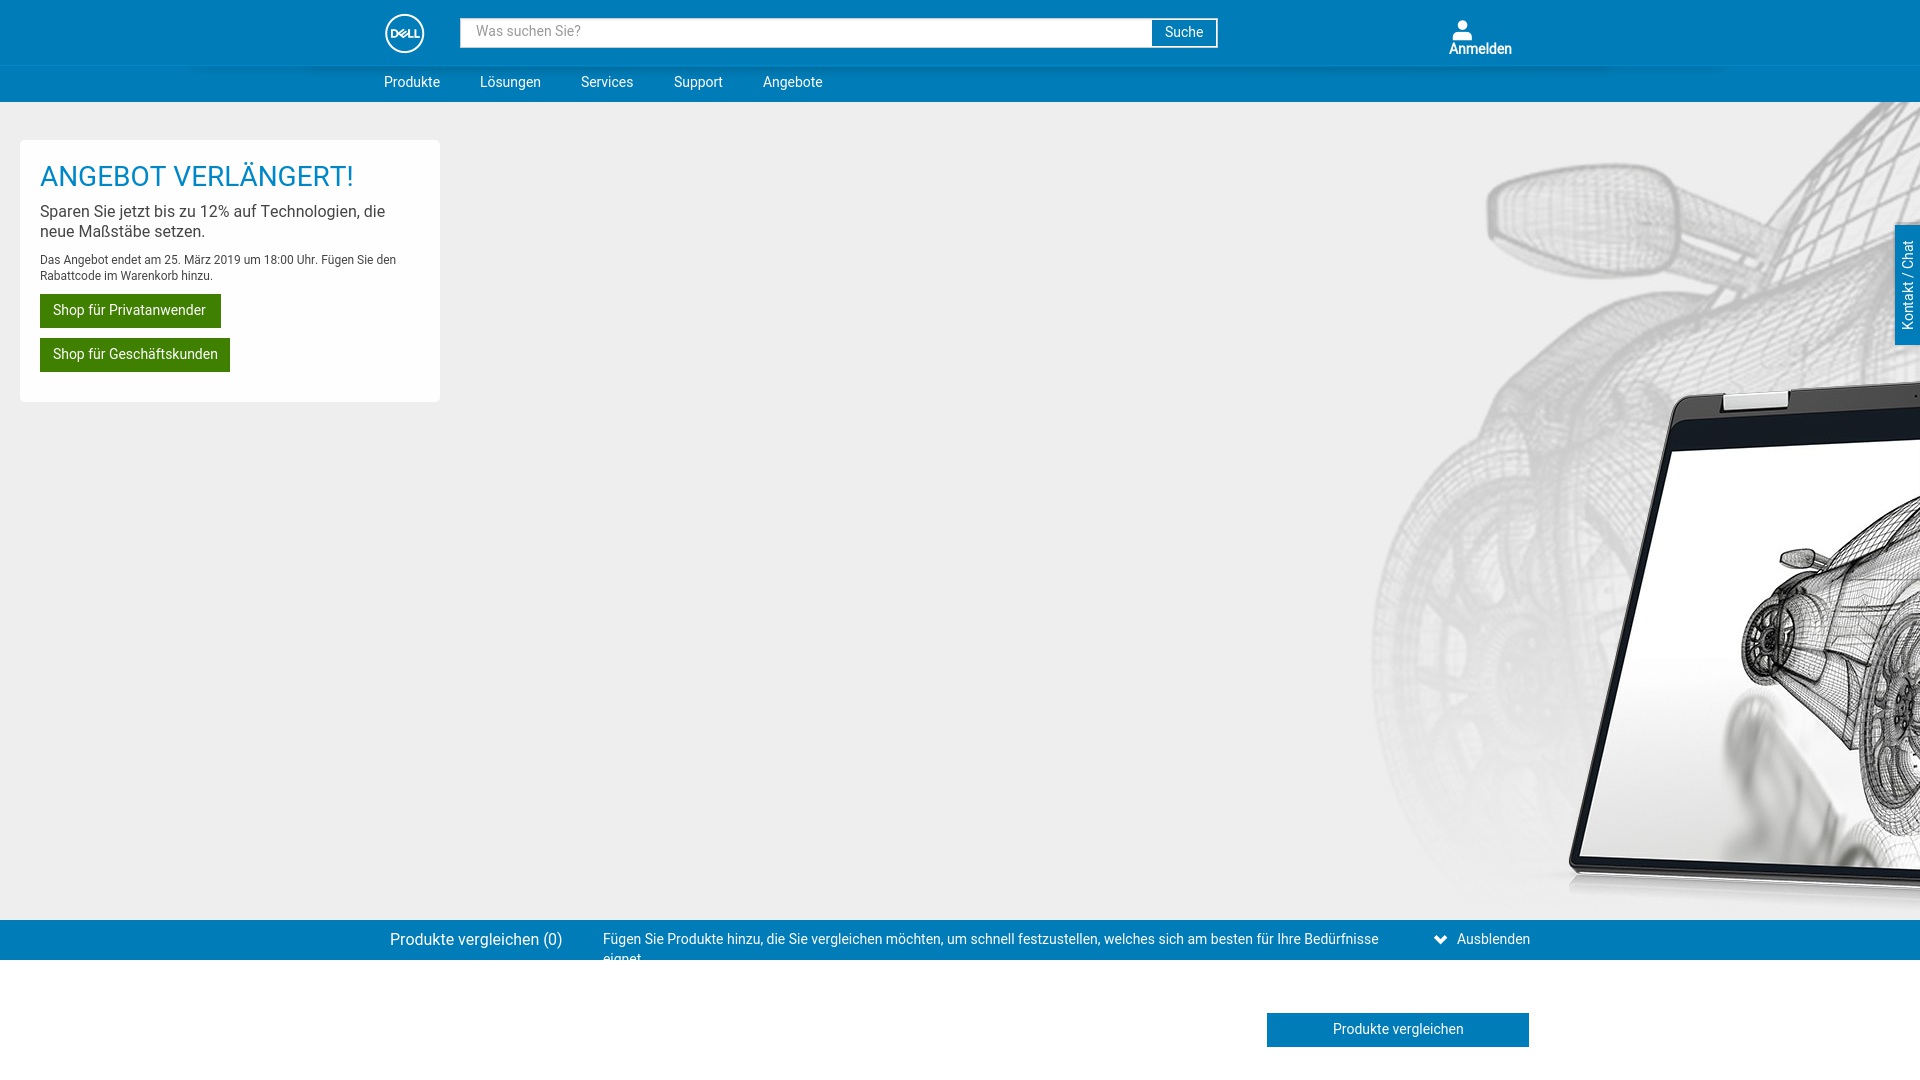Click the user profile icon above Anmelden
The width and height of the screenshot is (1920, 1080).
1462,30
